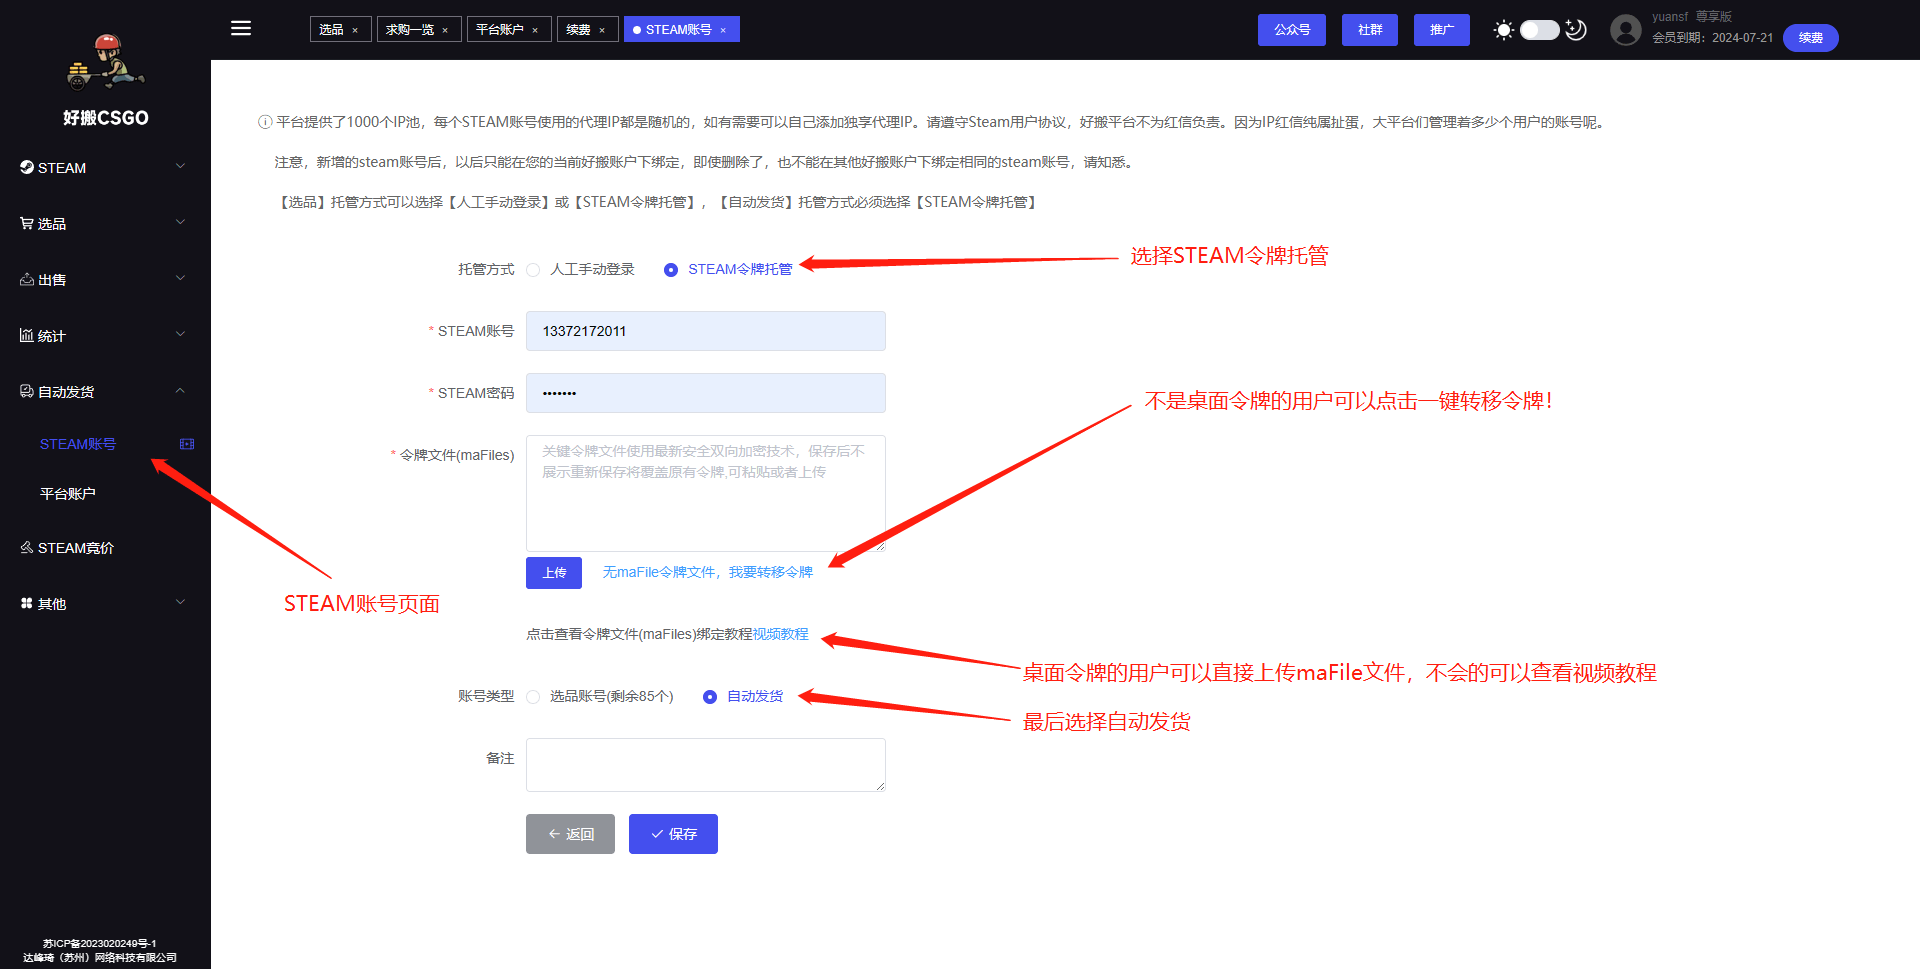
Task: Click the STEAM账号 input field
Action: [x=706, y=331]
